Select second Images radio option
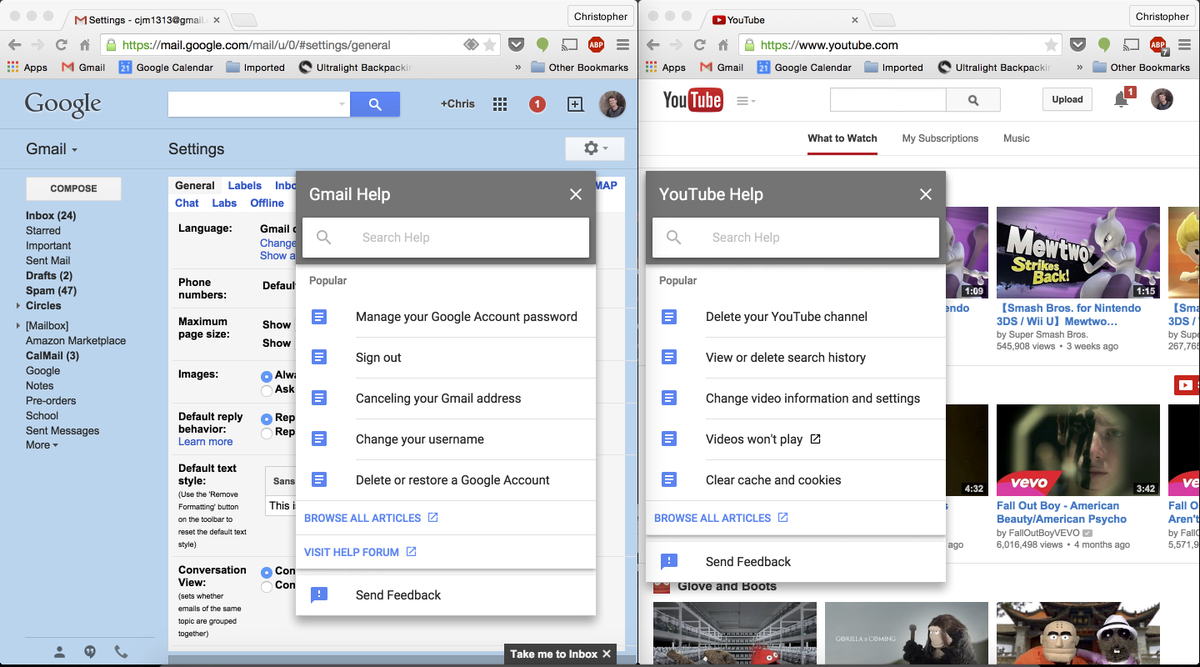Screen dimensions: 1200x667 [266, 390]
